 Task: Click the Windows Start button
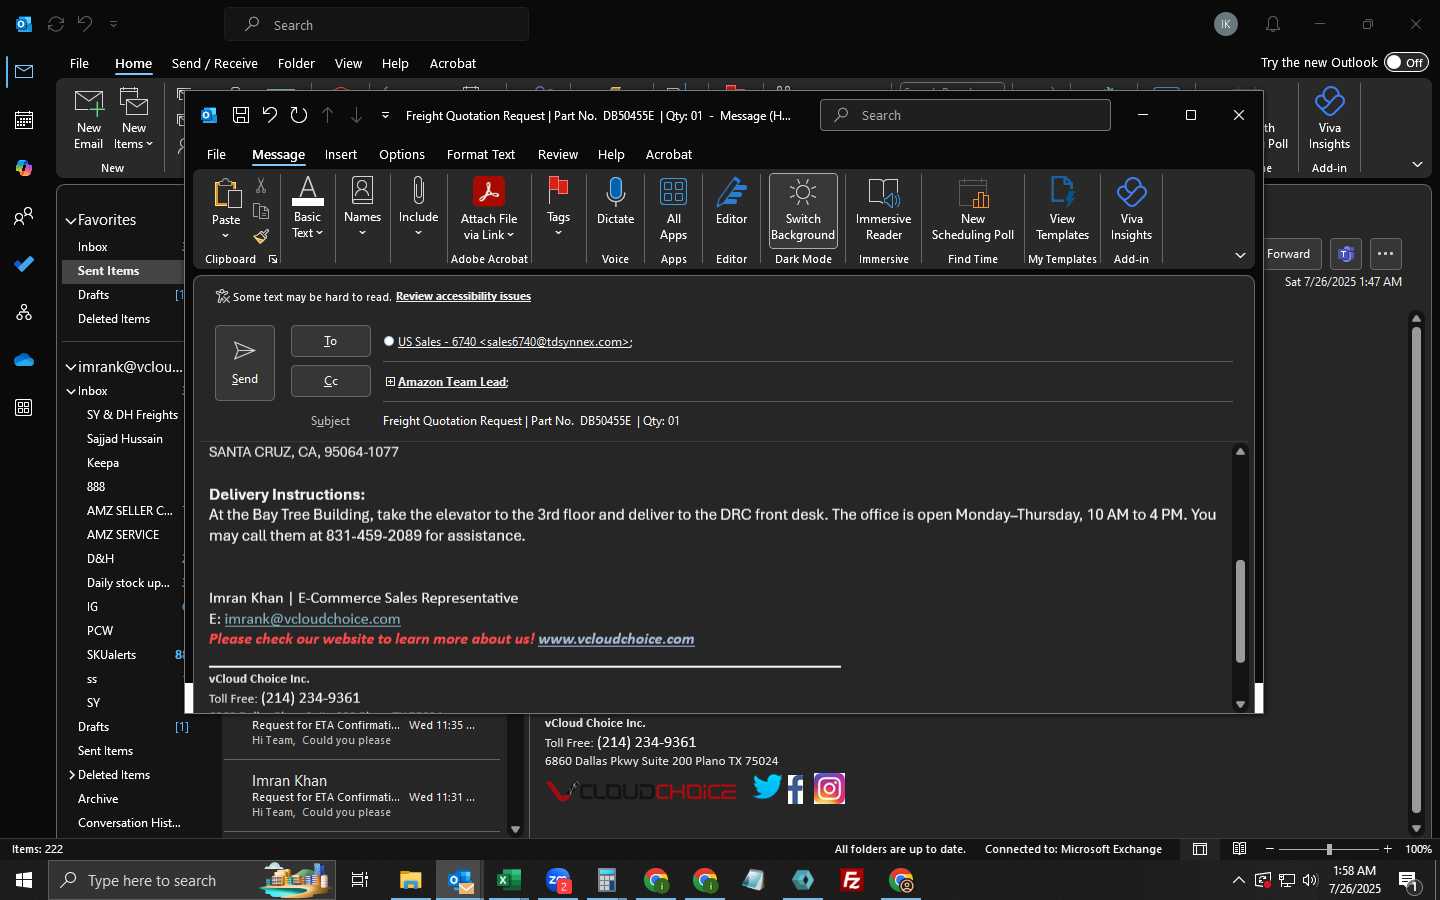24,880
